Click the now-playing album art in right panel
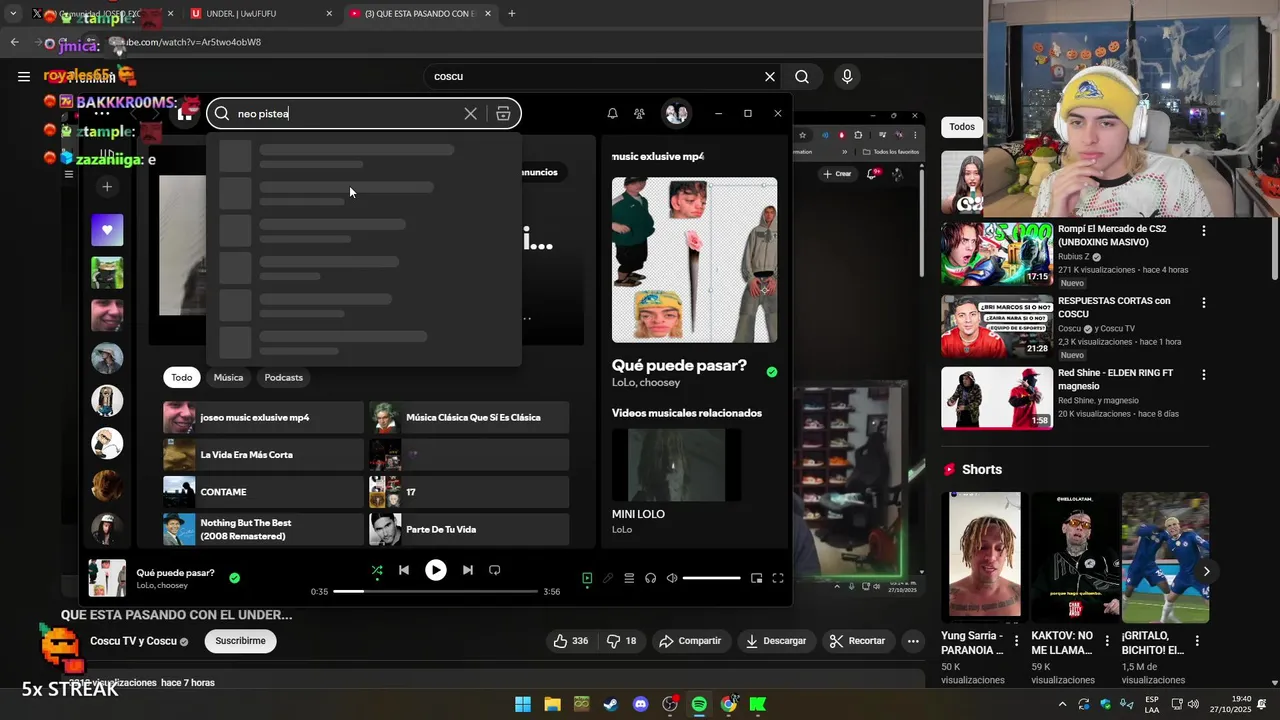This screenshot has height=720, width=1280. click(694, 260)
